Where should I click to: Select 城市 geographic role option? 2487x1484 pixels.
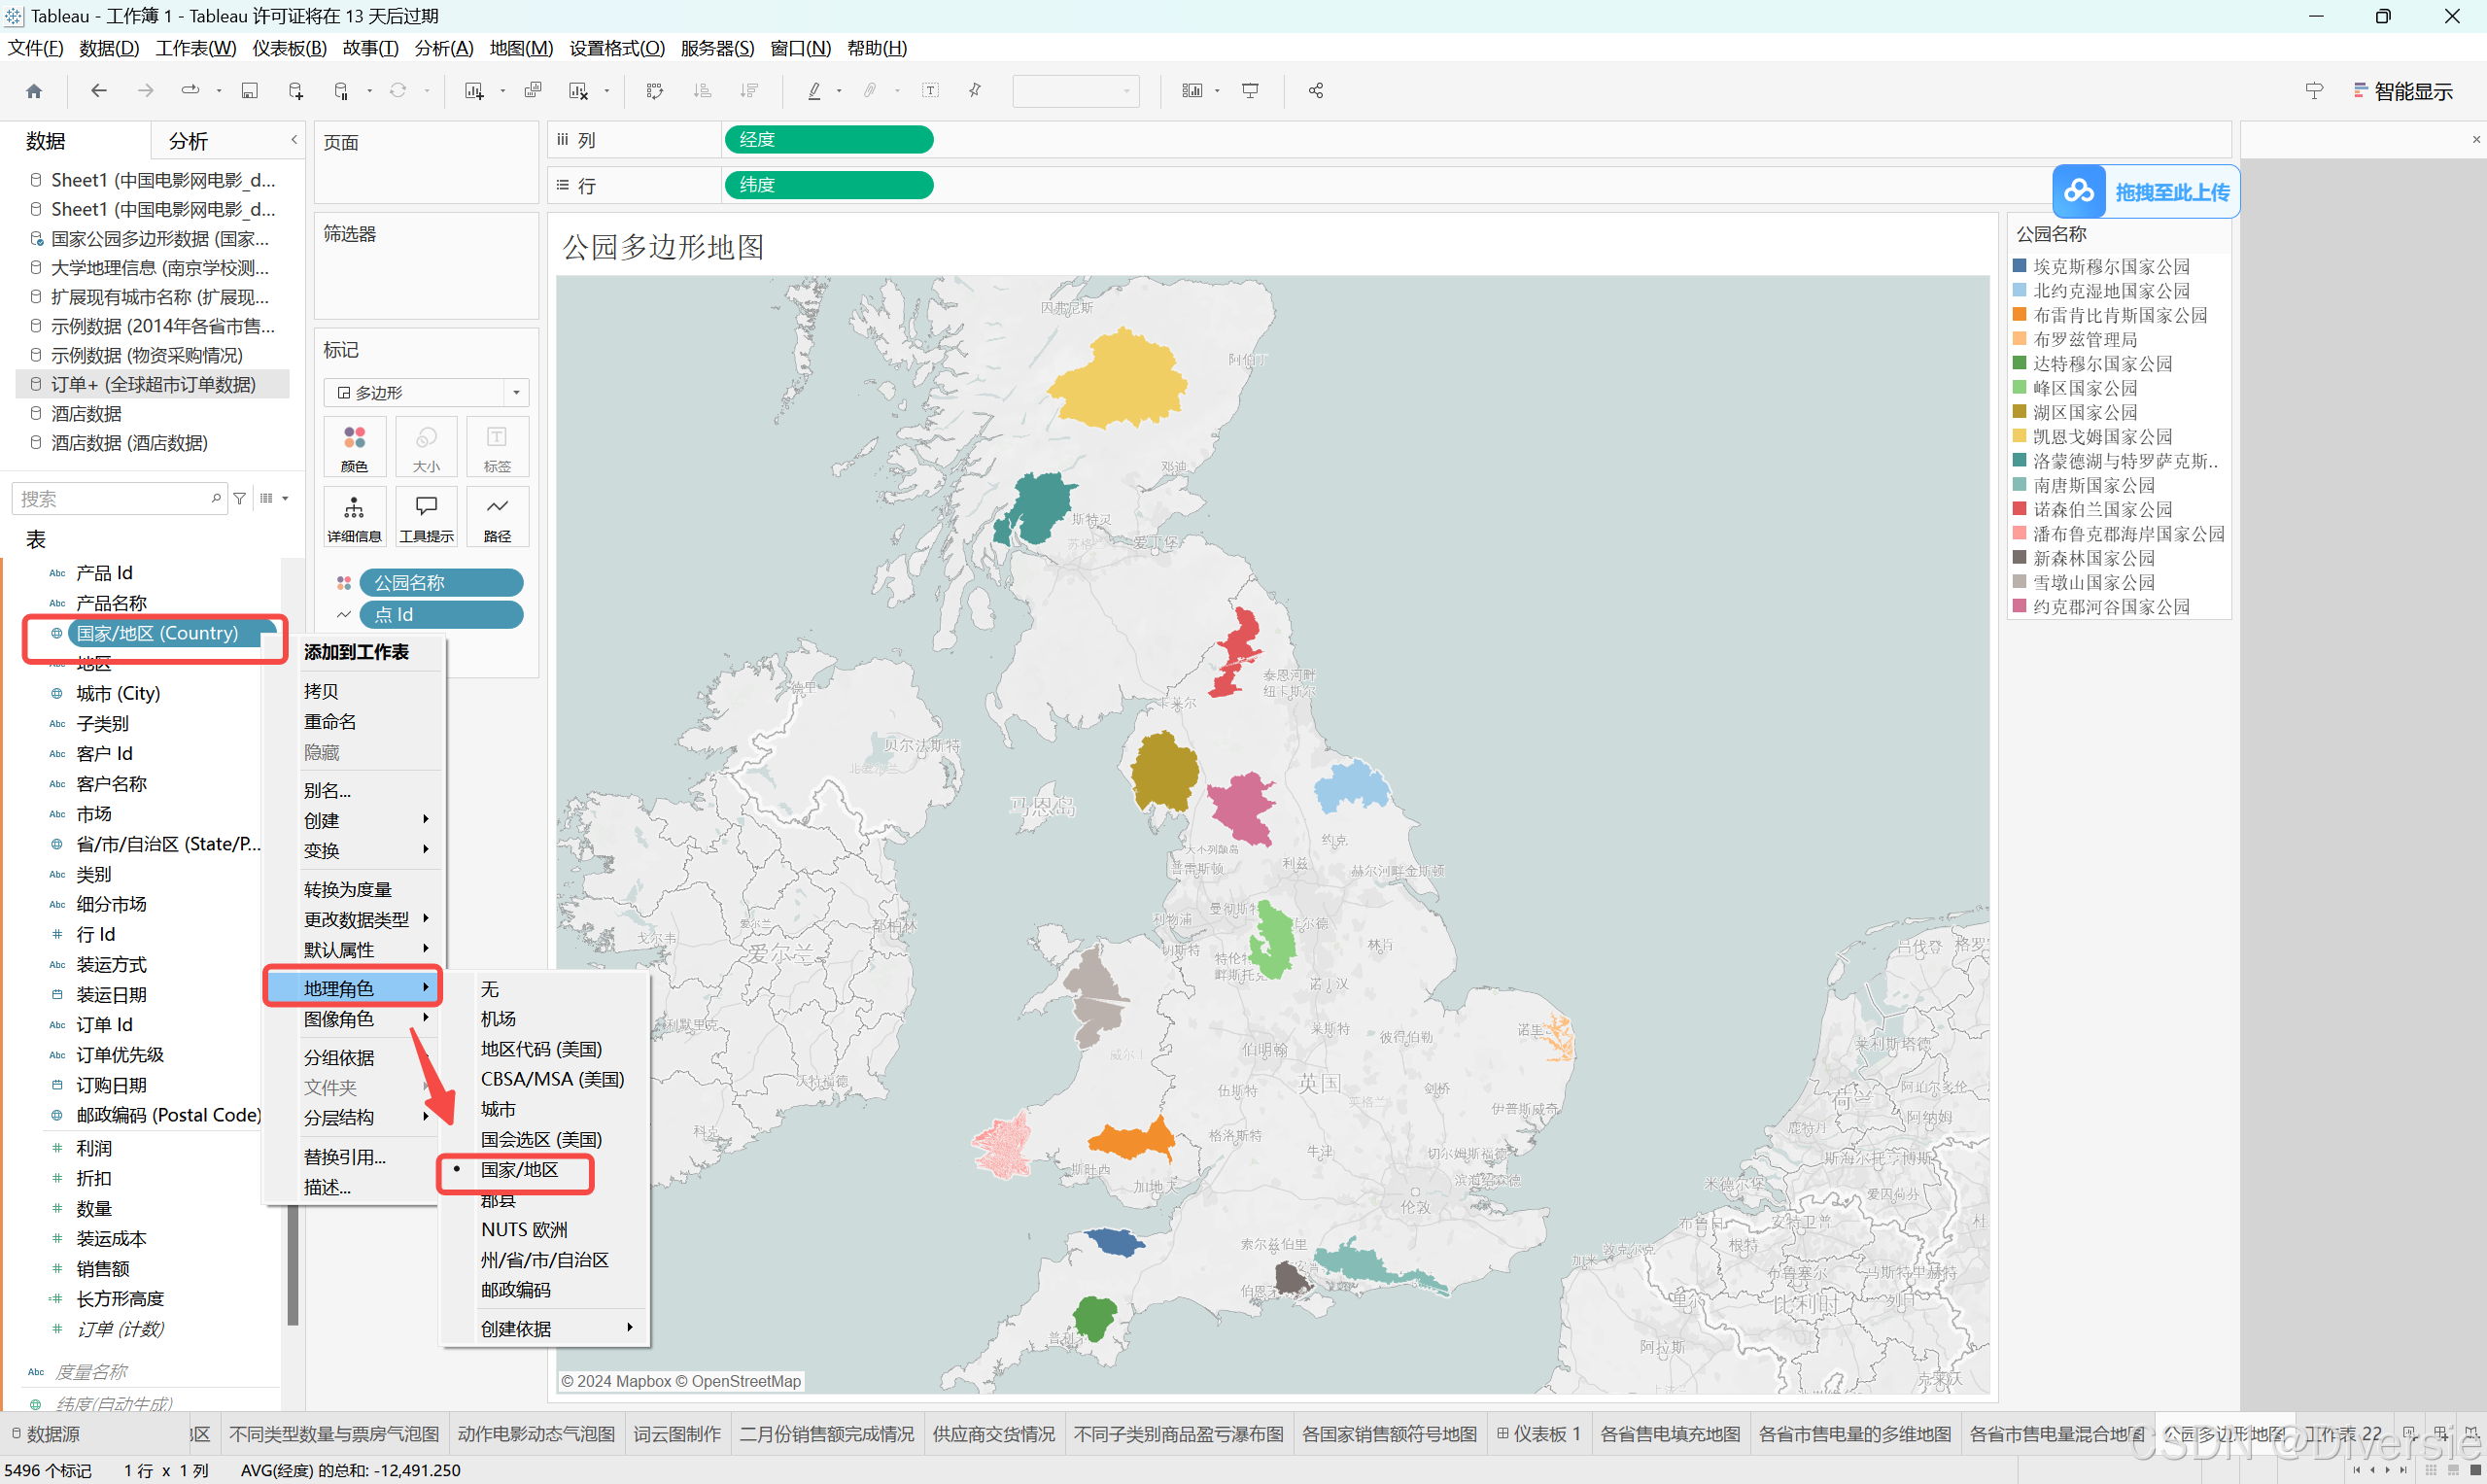[498, 1109]
